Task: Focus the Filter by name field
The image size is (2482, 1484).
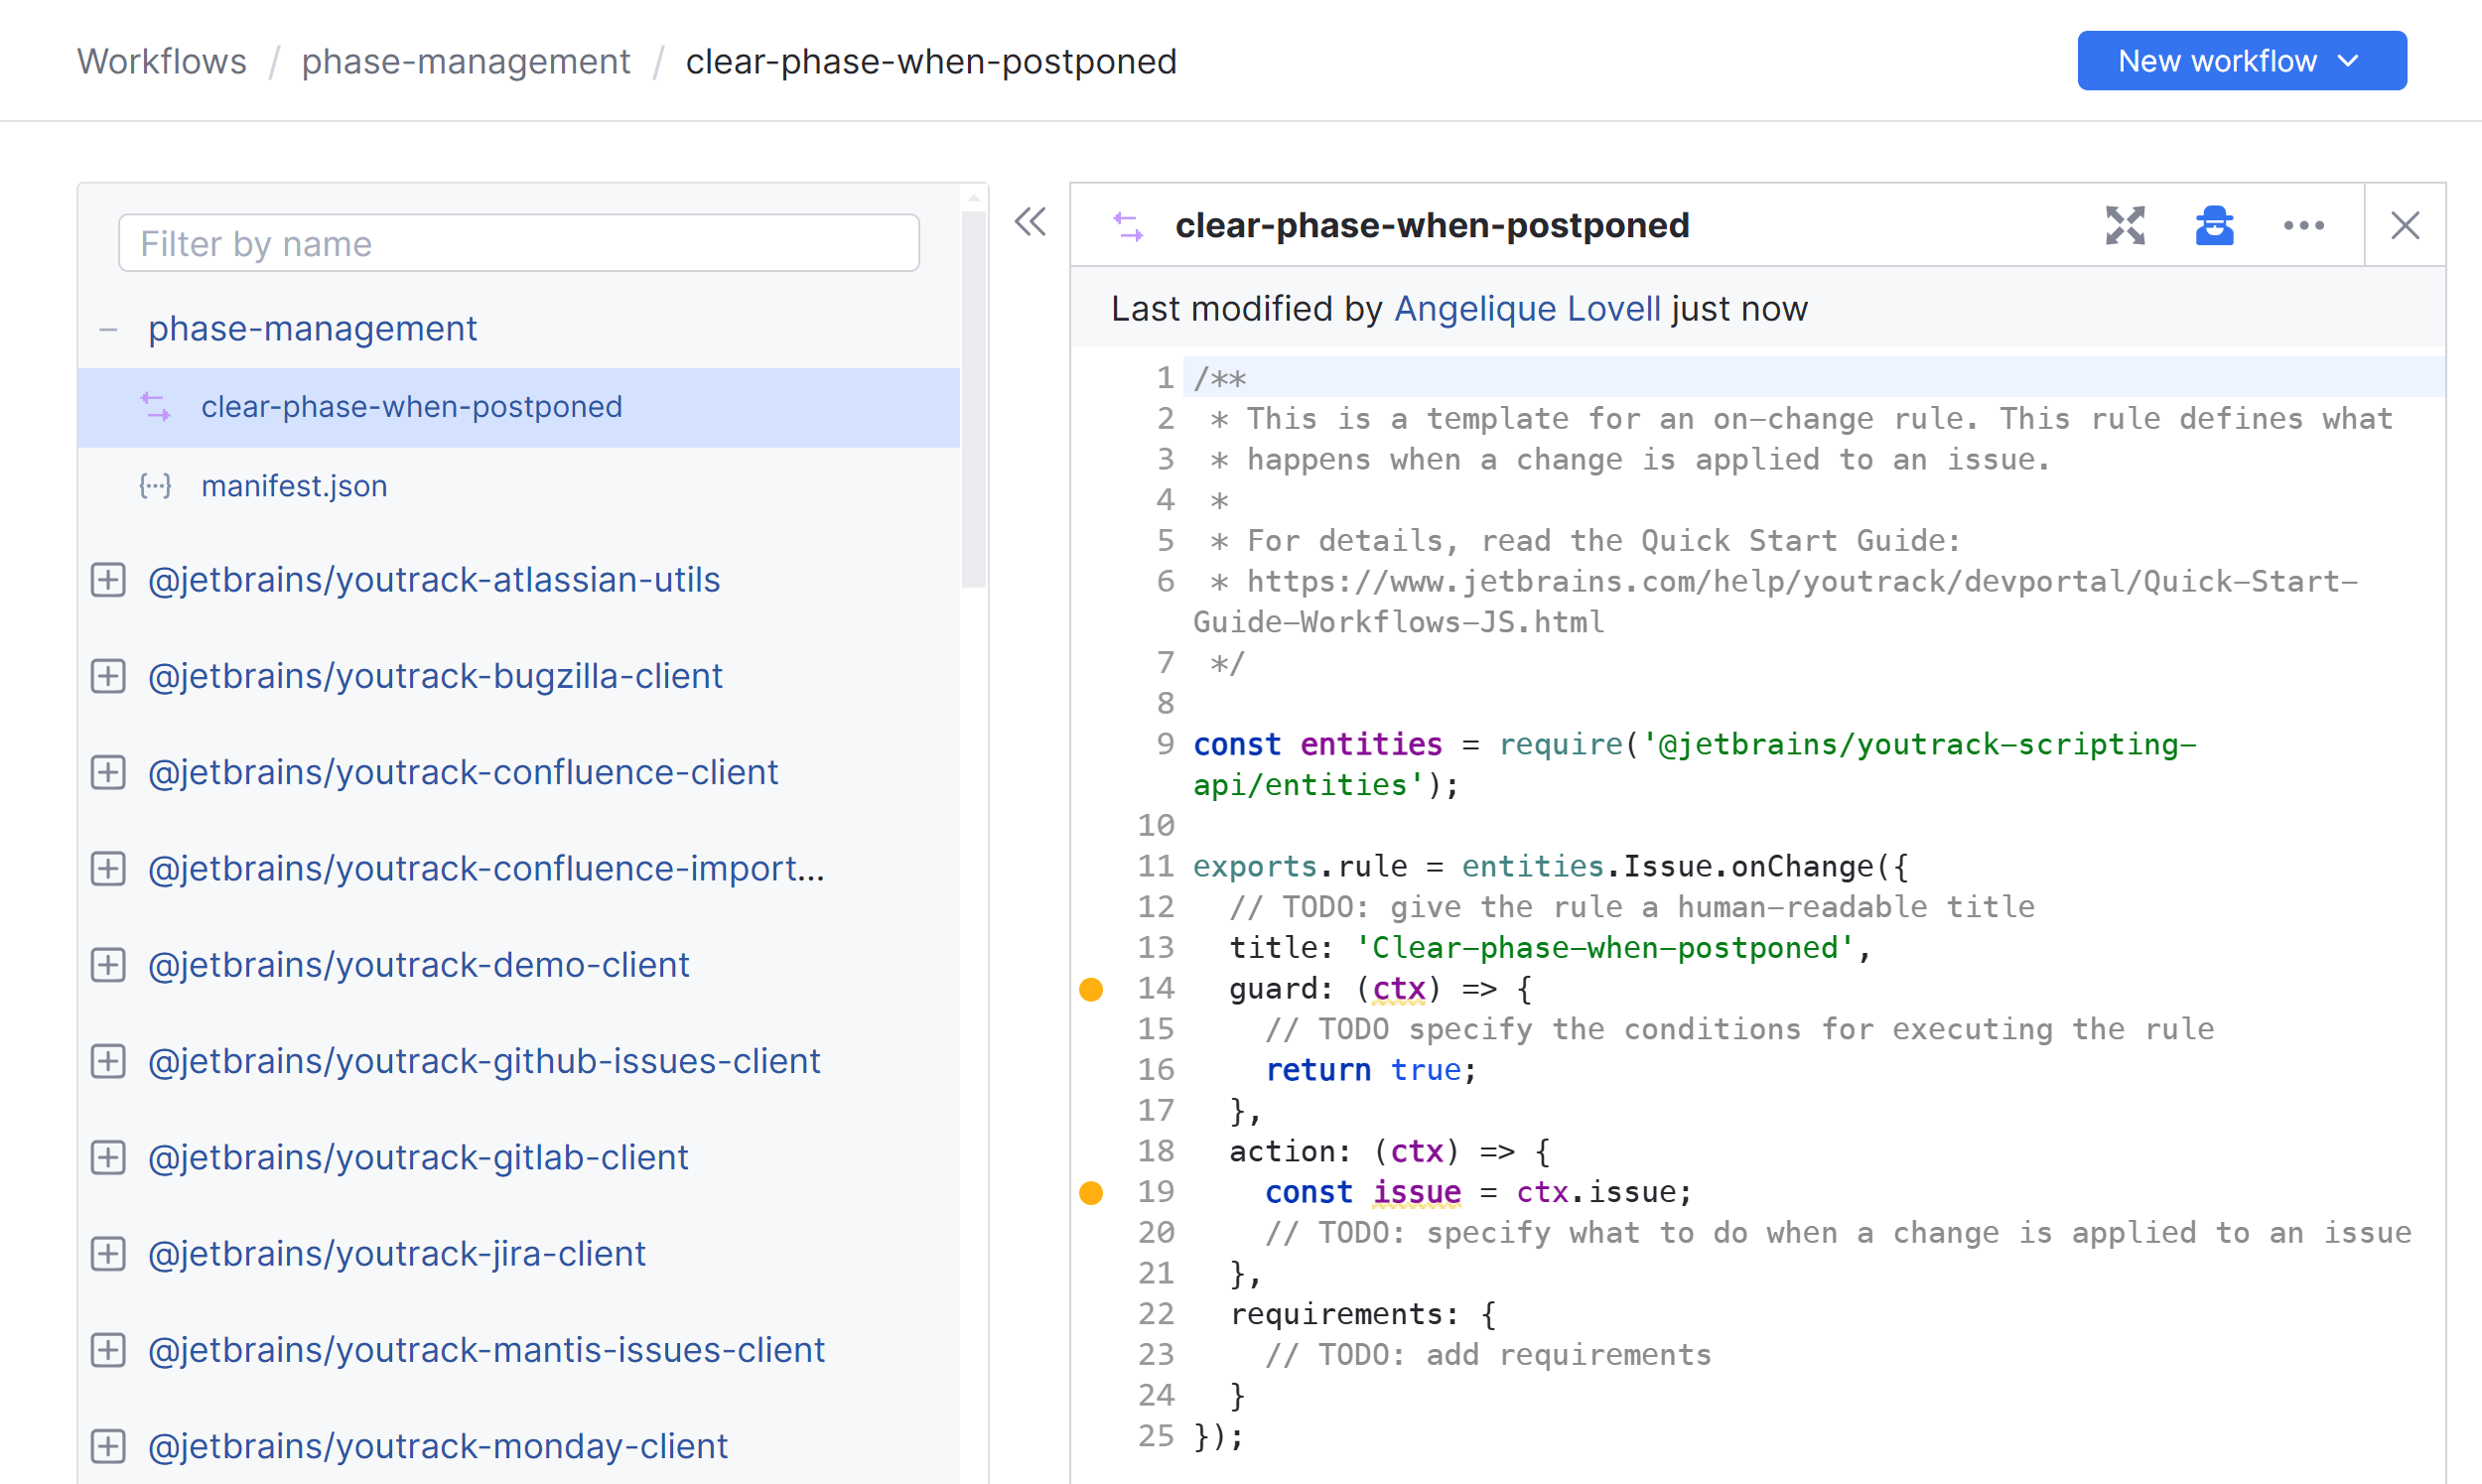Action: (x=519, y=243)
